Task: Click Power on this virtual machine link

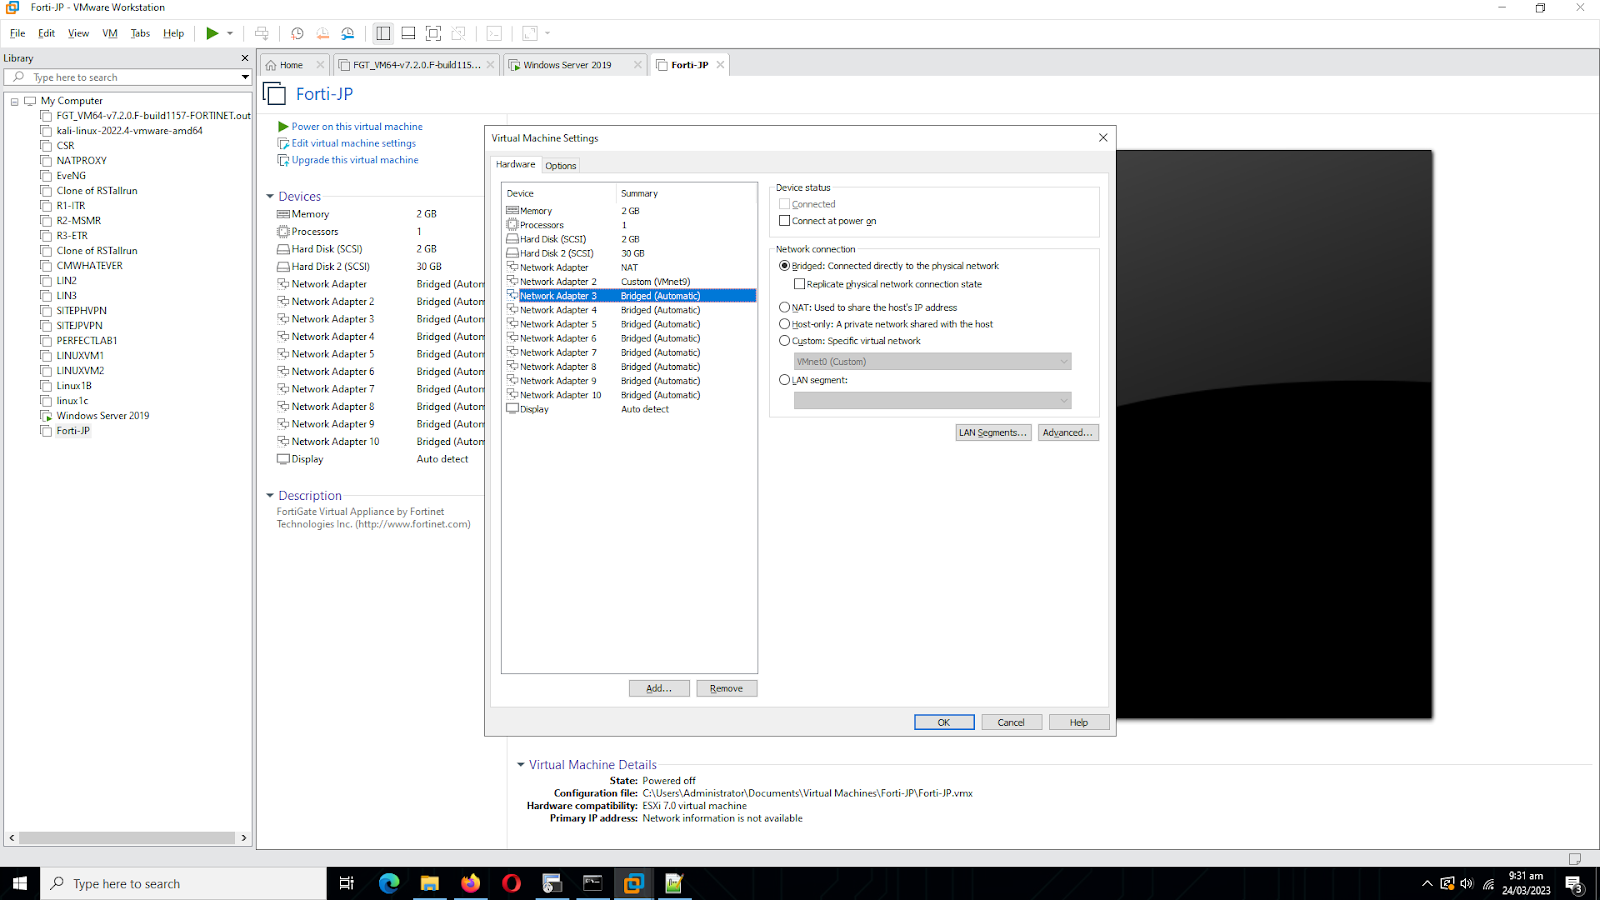Action: click(x=357, y=127)
